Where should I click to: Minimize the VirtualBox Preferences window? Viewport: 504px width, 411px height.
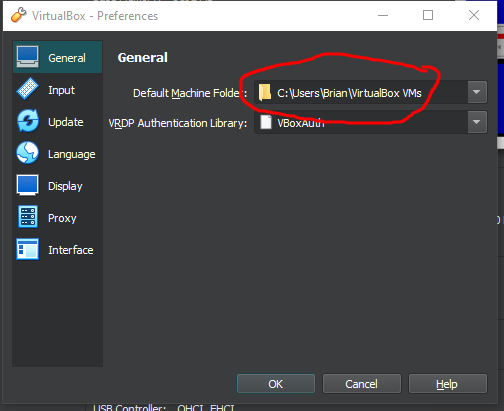[x=383, y=15]
